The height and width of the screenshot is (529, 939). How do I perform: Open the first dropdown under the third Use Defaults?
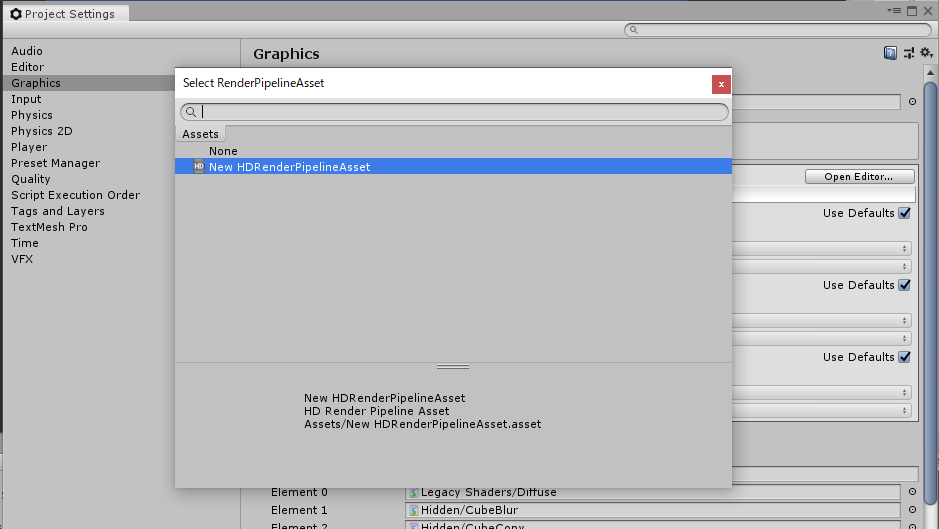coord(822,392)
